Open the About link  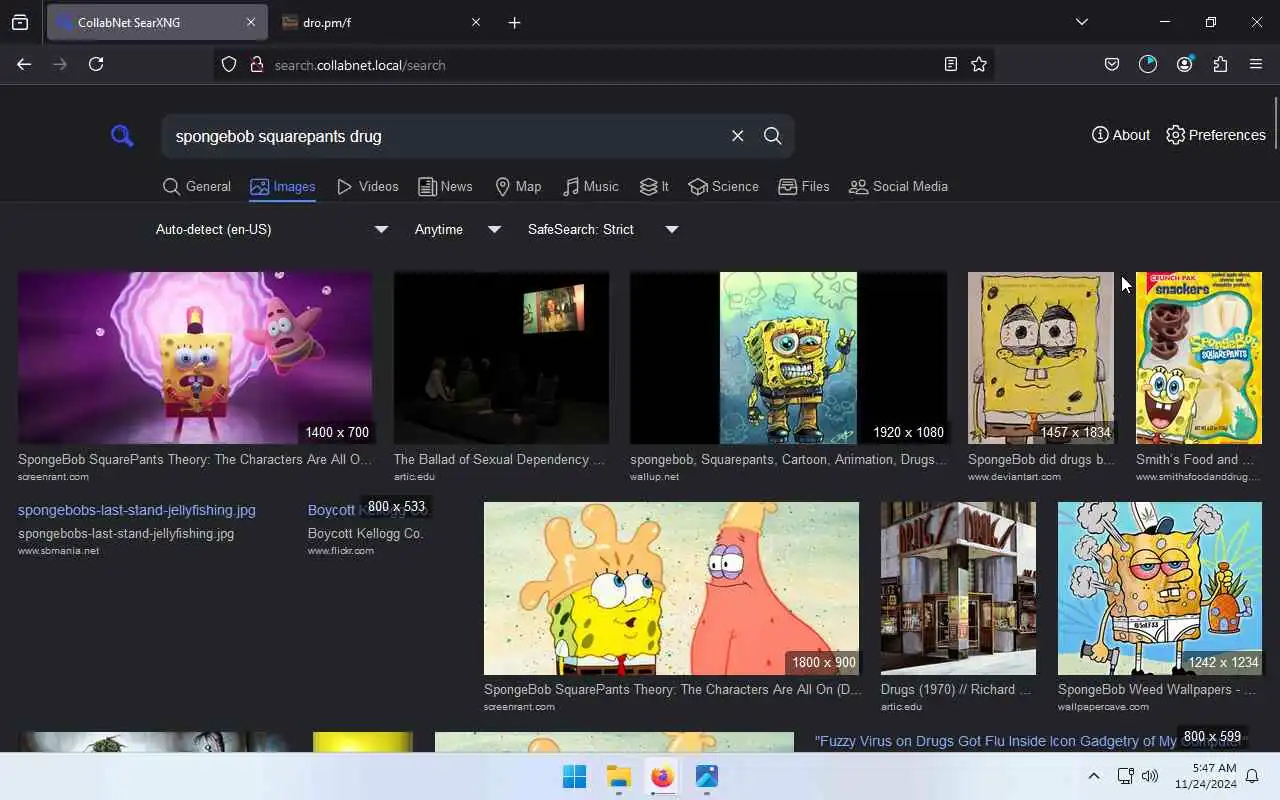click(1120, 135)
